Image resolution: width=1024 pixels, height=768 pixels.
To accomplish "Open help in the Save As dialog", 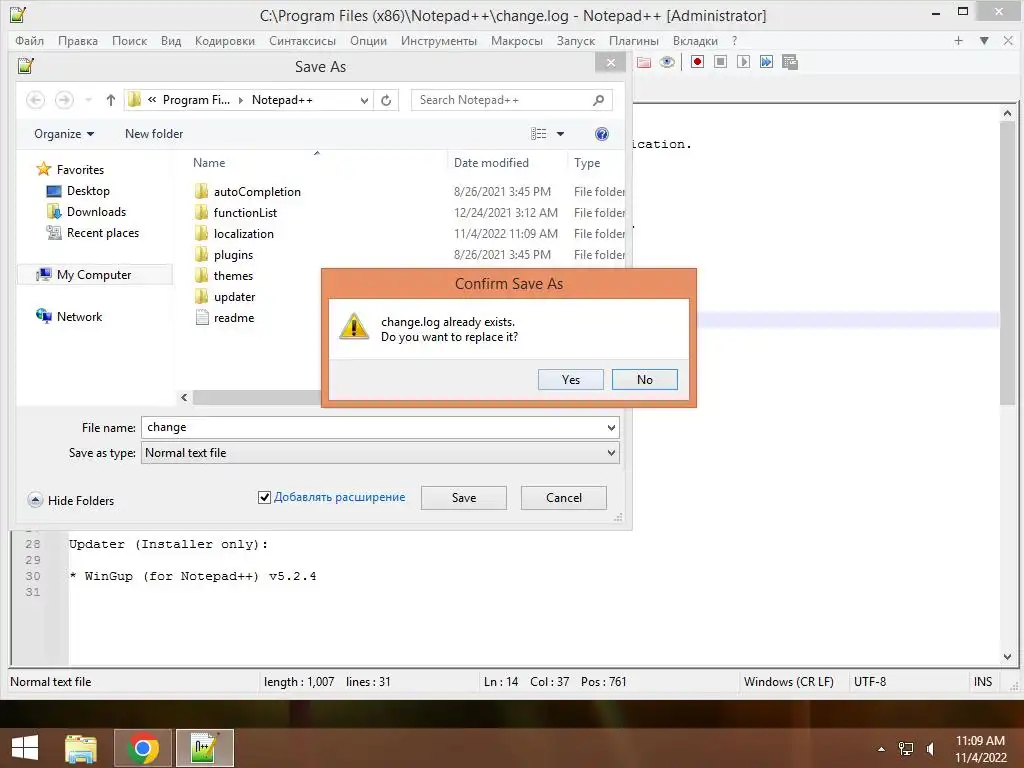I will pyautogui.click(x=601, y=134).
